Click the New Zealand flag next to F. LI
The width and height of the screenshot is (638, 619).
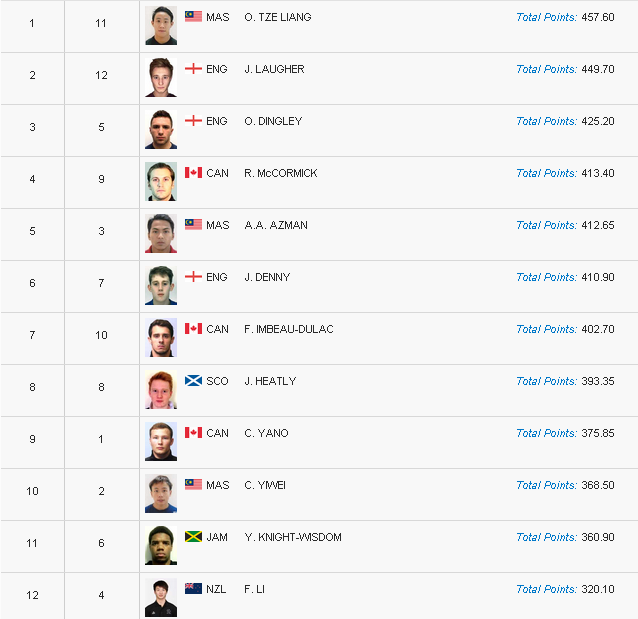[x=193, y=588]
